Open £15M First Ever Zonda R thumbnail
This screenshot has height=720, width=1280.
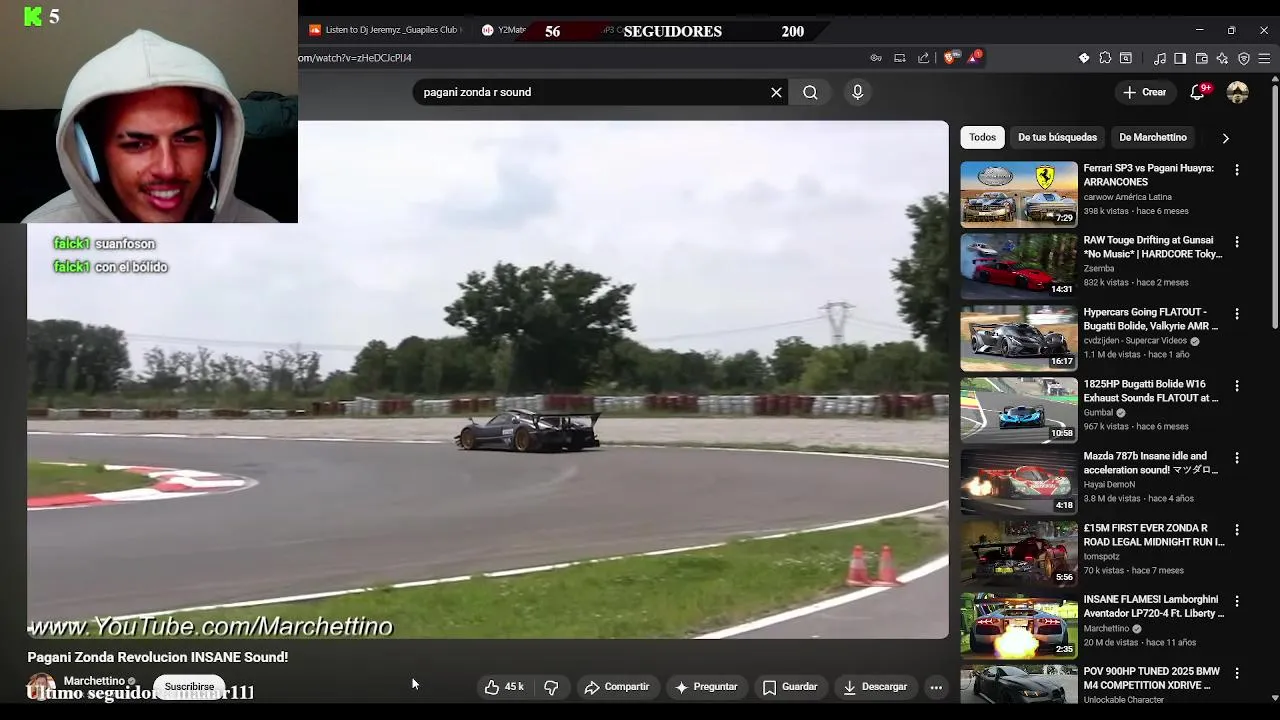(1019, 554)
